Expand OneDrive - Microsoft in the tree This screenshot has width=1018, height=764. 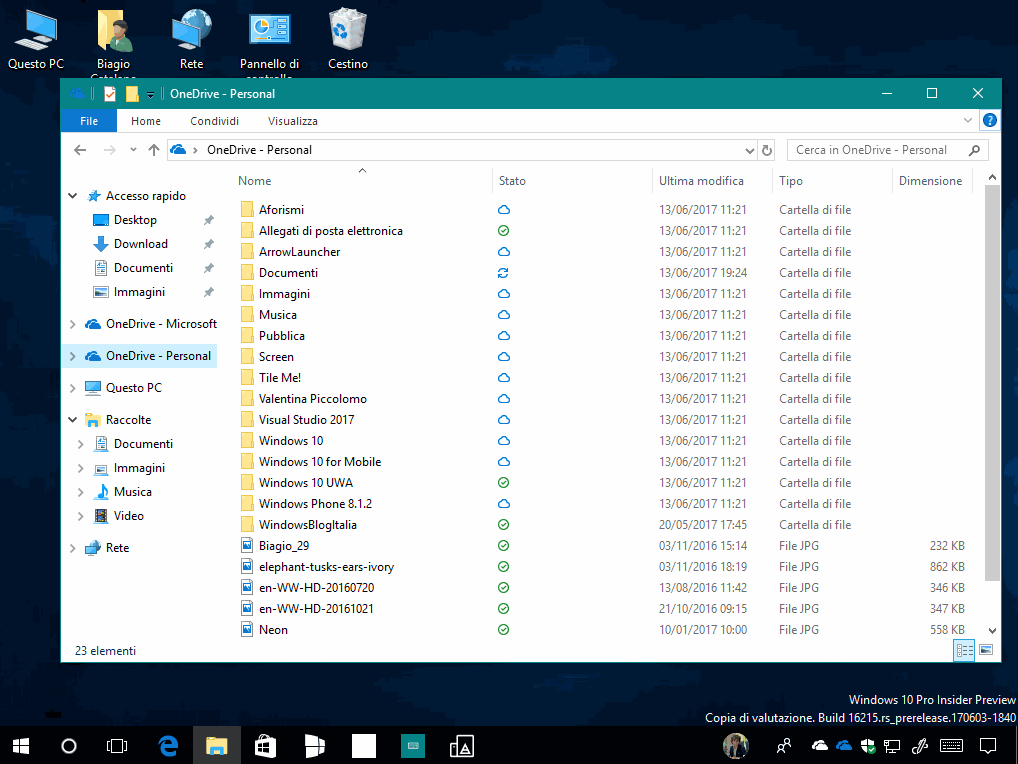tap(73, 323)
